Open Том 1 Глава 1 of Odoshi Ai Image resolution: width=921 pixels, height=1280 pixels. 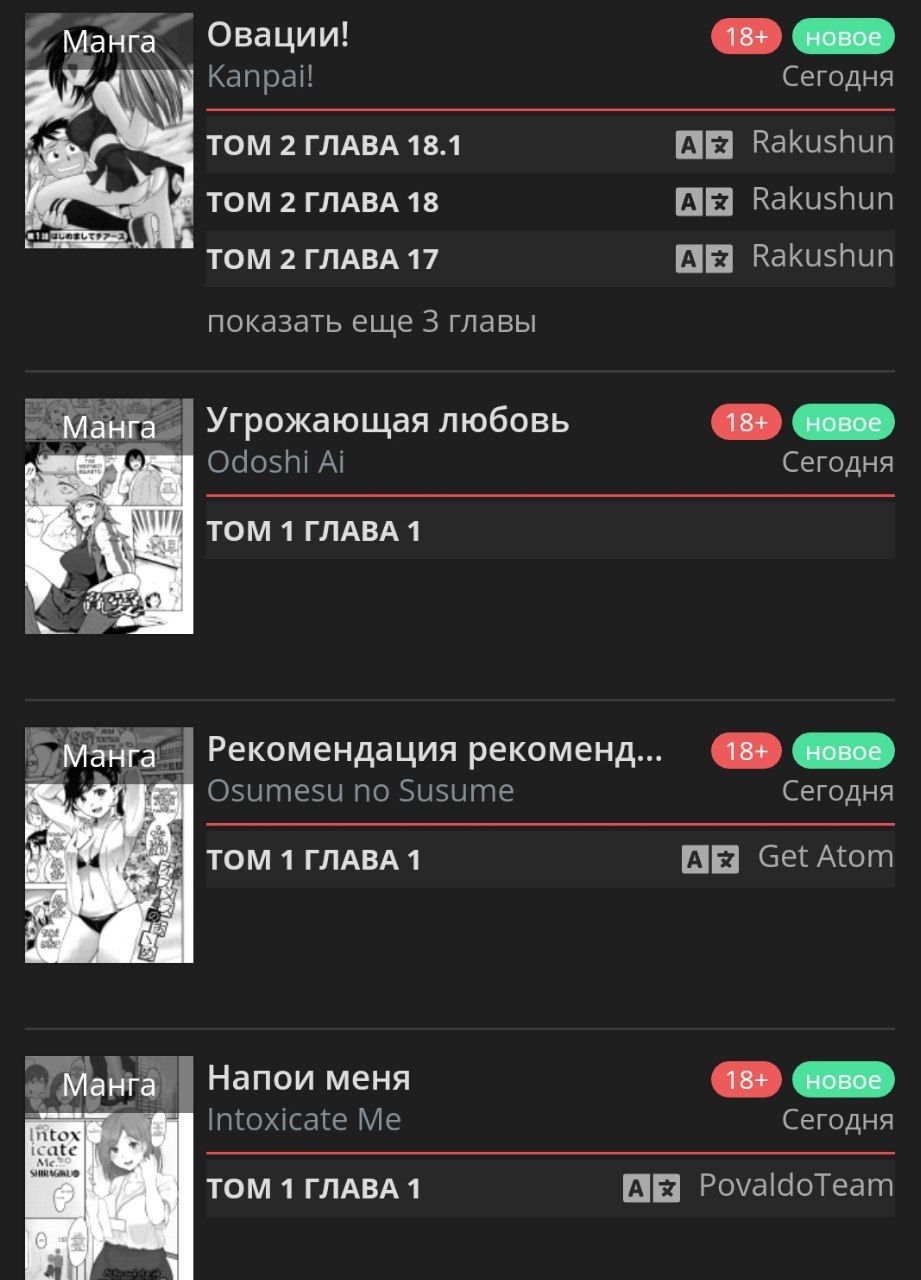click(550, 531)
